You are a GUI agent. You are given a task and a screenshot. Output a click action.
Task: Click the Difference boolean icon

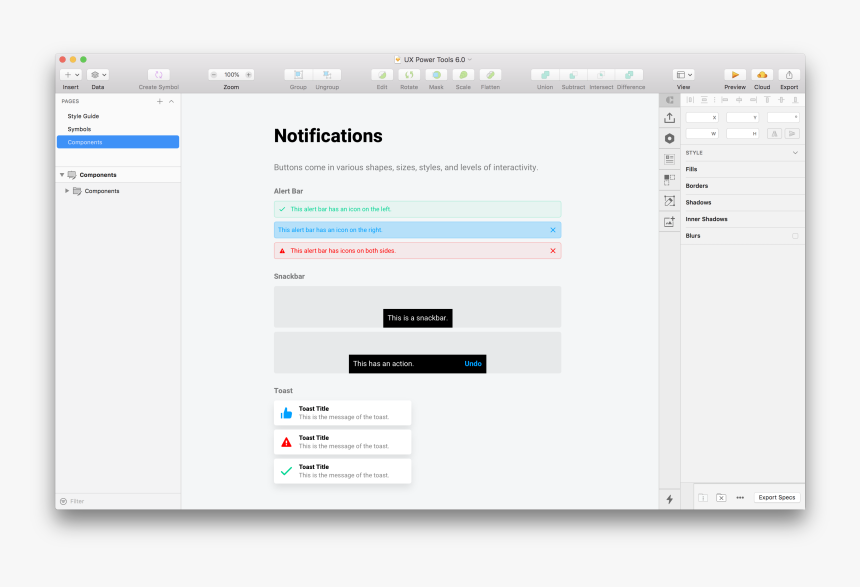coord(630,75)
